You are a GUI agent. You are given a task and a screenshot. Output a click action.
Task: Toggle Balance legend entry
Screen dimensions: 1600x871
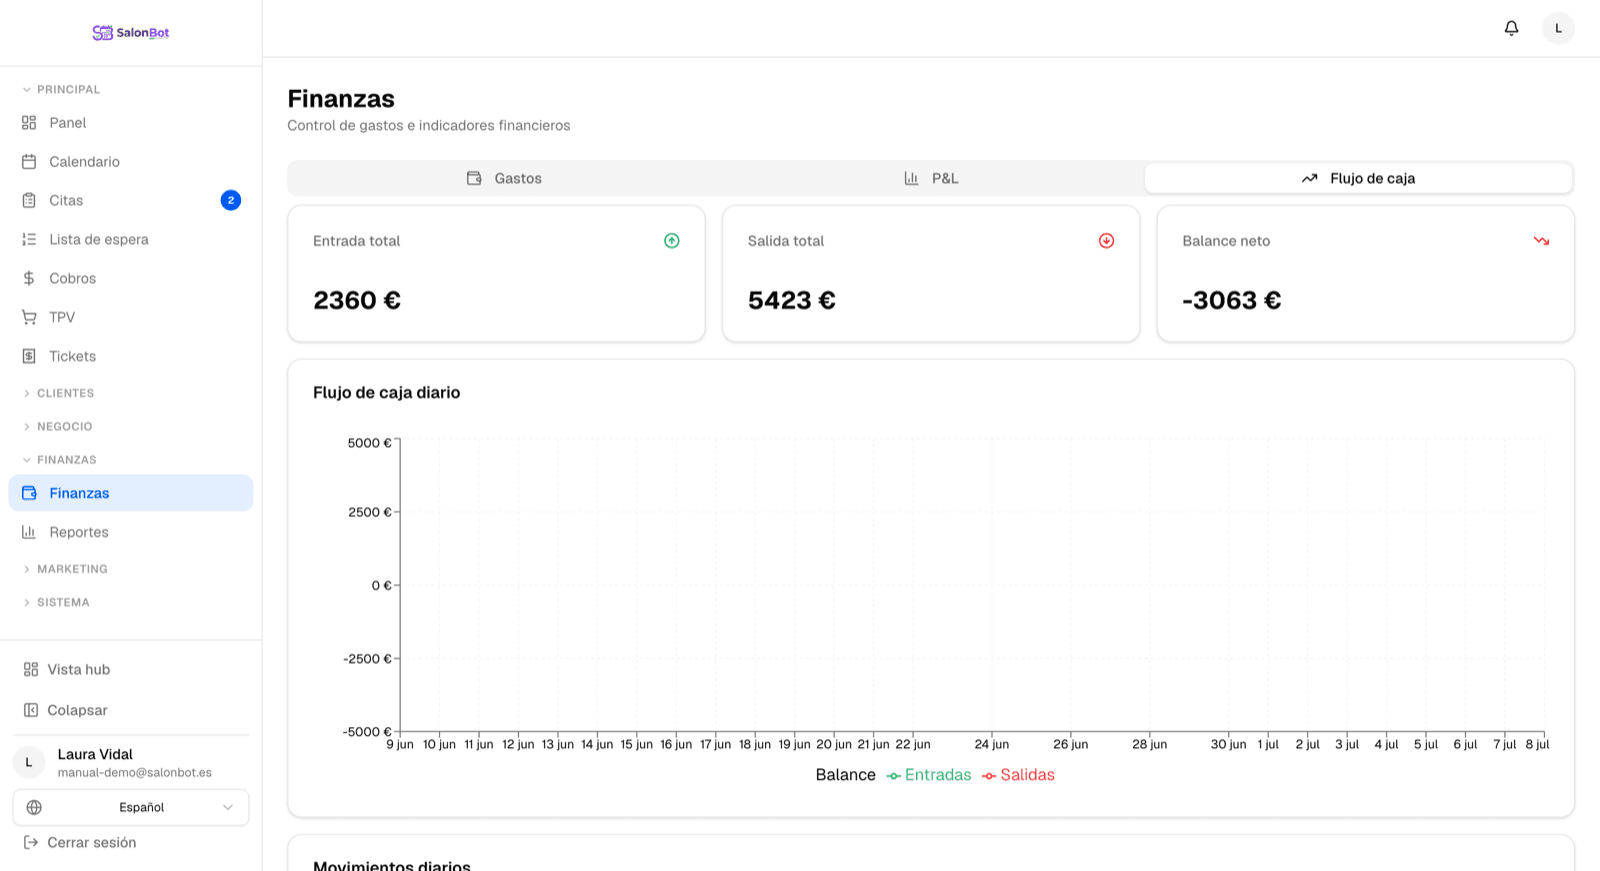click(x=845, y=775)
